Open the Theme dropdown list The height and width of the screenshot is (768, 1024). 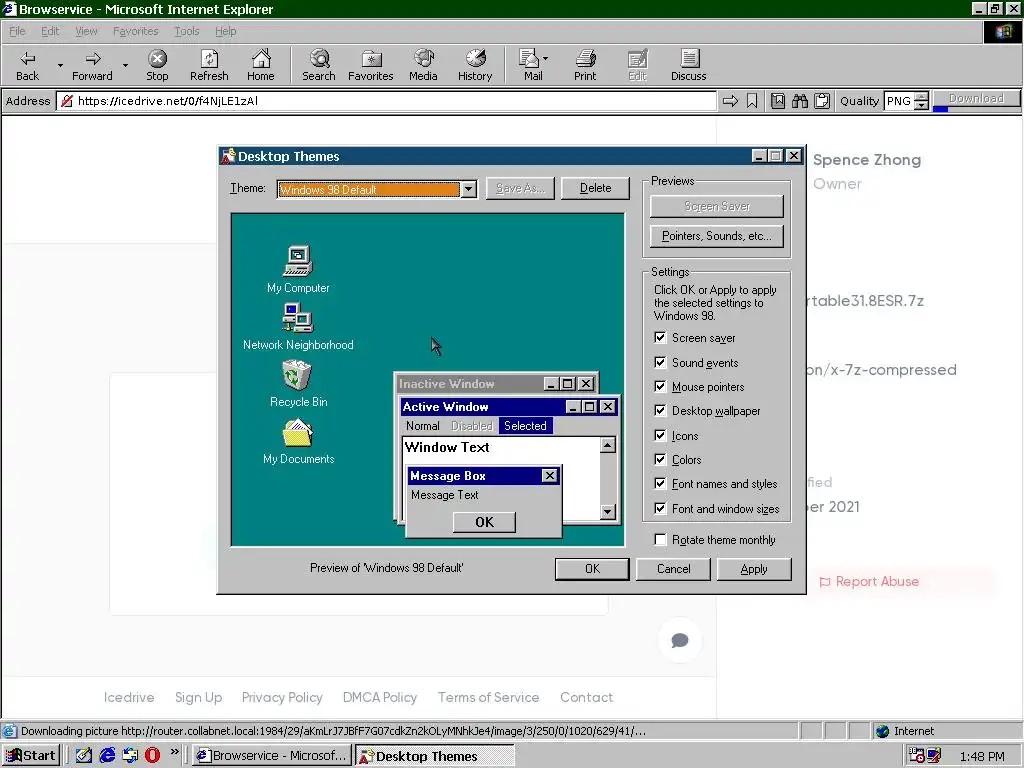(x=468, y=189)
